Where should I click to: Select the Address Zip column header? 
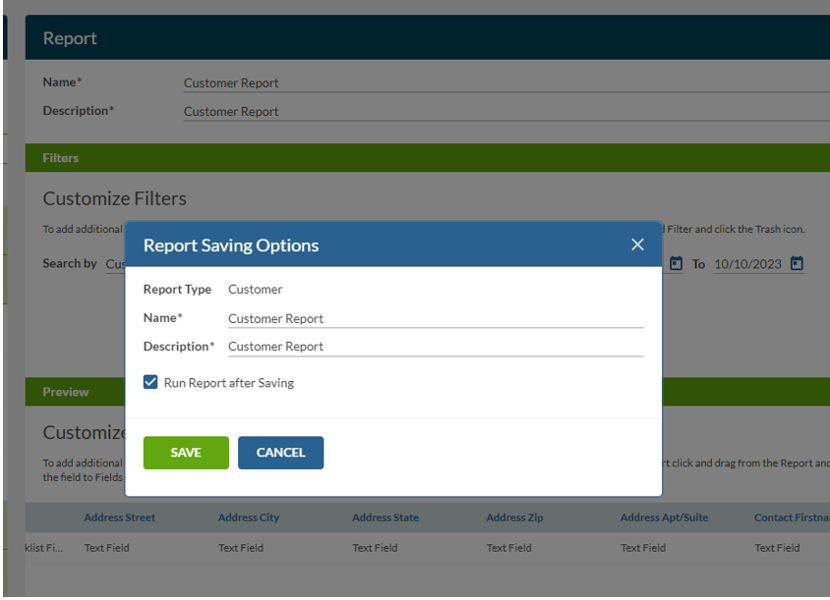tap(514, 517)
